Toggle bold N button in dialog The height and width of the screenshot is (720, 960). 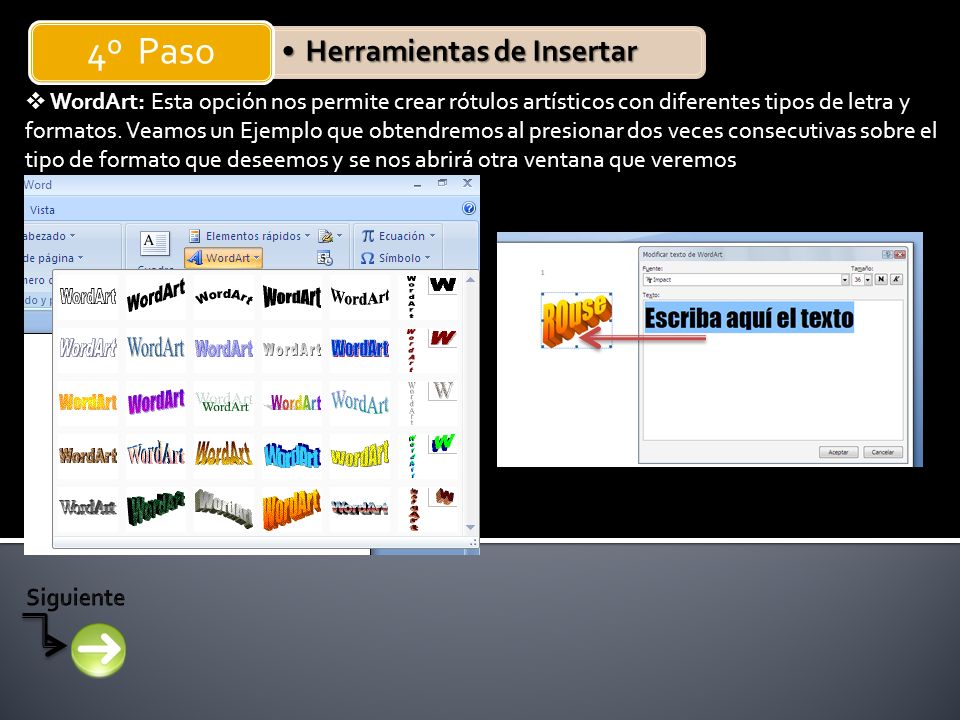coord(881,279)
